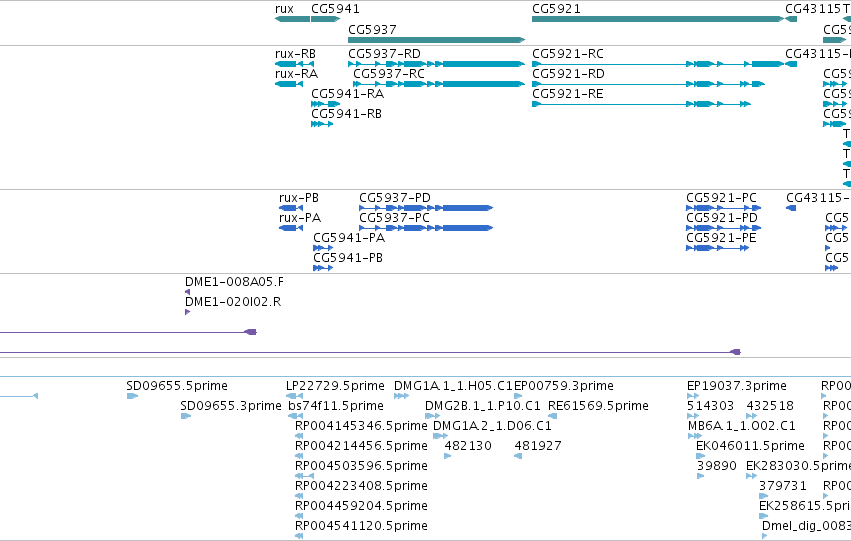Click the CG5937-RD transcript glyph
Screen dimensions: 851x541
pos(436,64)
